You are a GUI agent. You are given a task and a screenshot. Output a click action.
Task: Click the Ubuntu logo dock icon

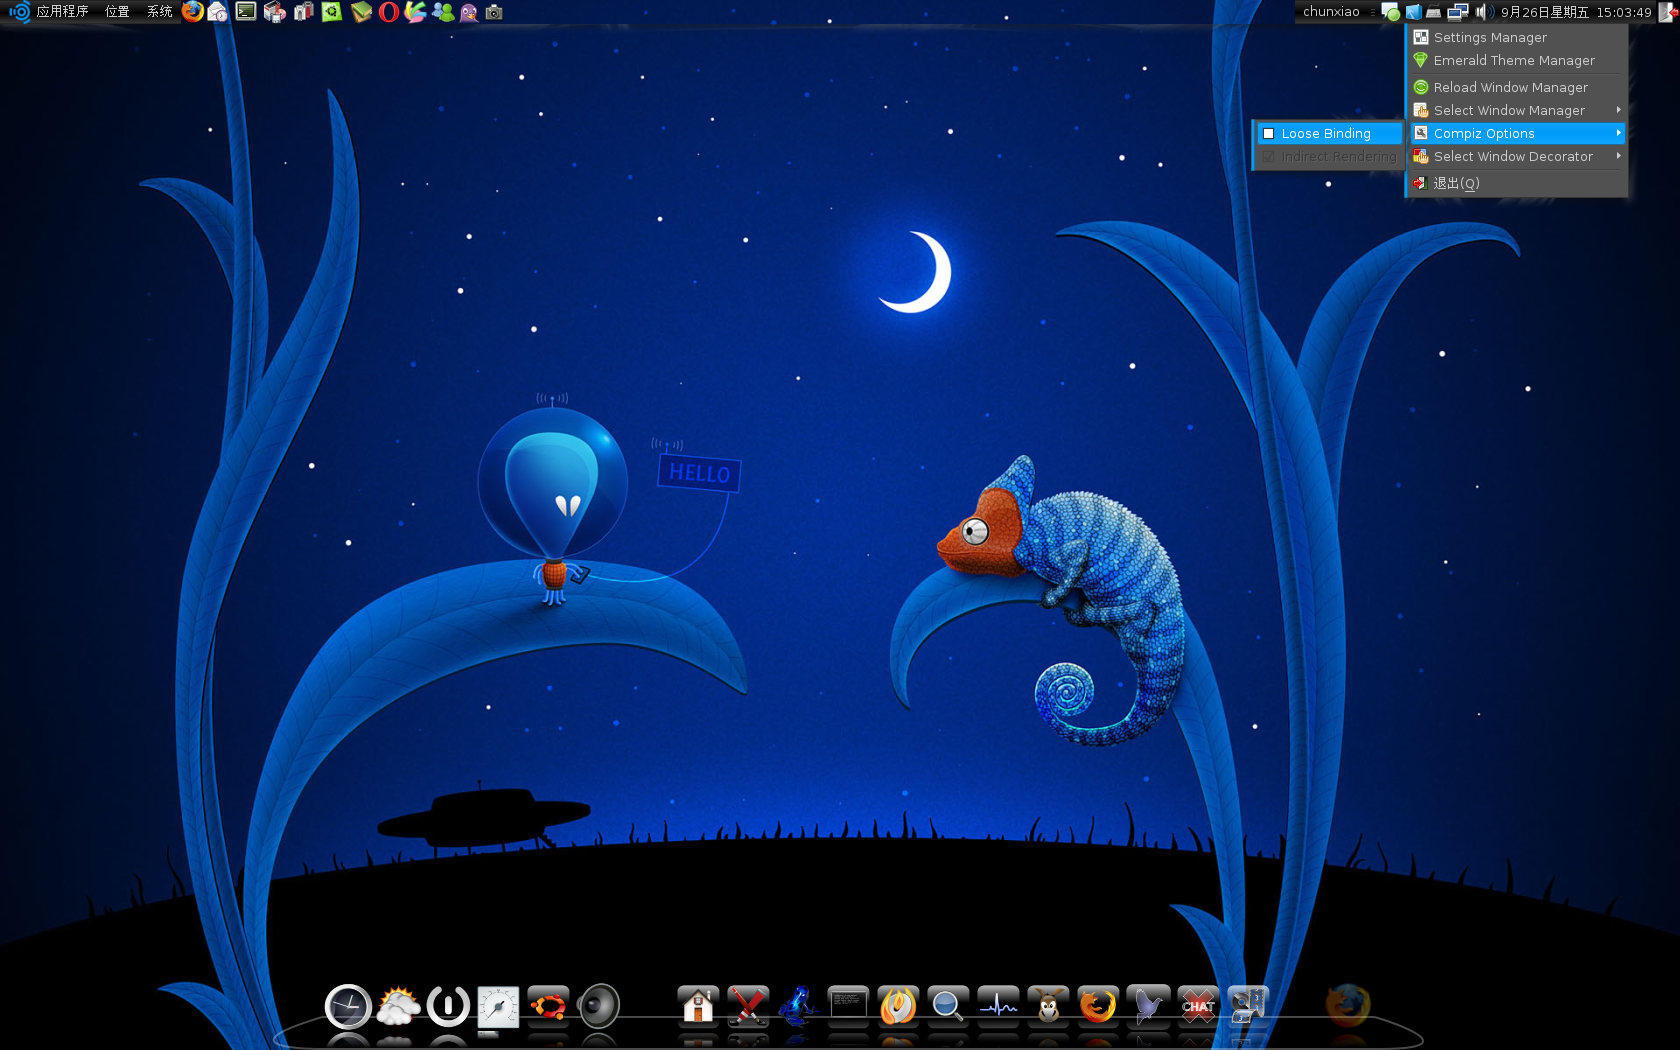[548, 1006]
